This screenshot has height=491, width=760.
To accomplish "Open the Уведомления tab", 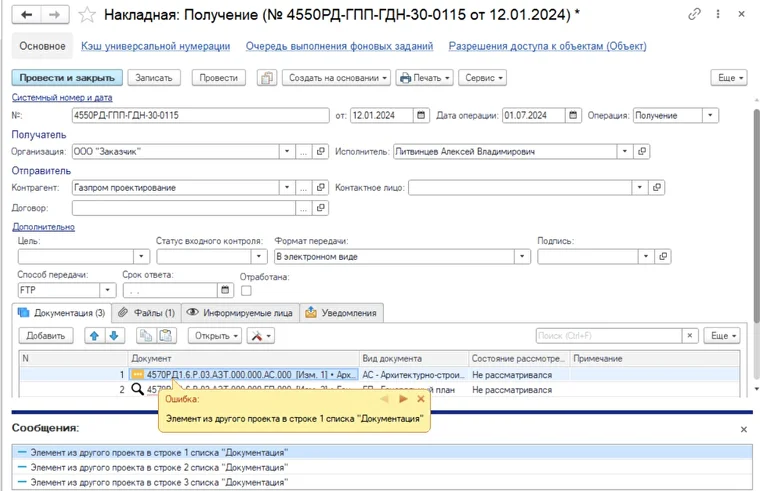I will pos(340,313).
